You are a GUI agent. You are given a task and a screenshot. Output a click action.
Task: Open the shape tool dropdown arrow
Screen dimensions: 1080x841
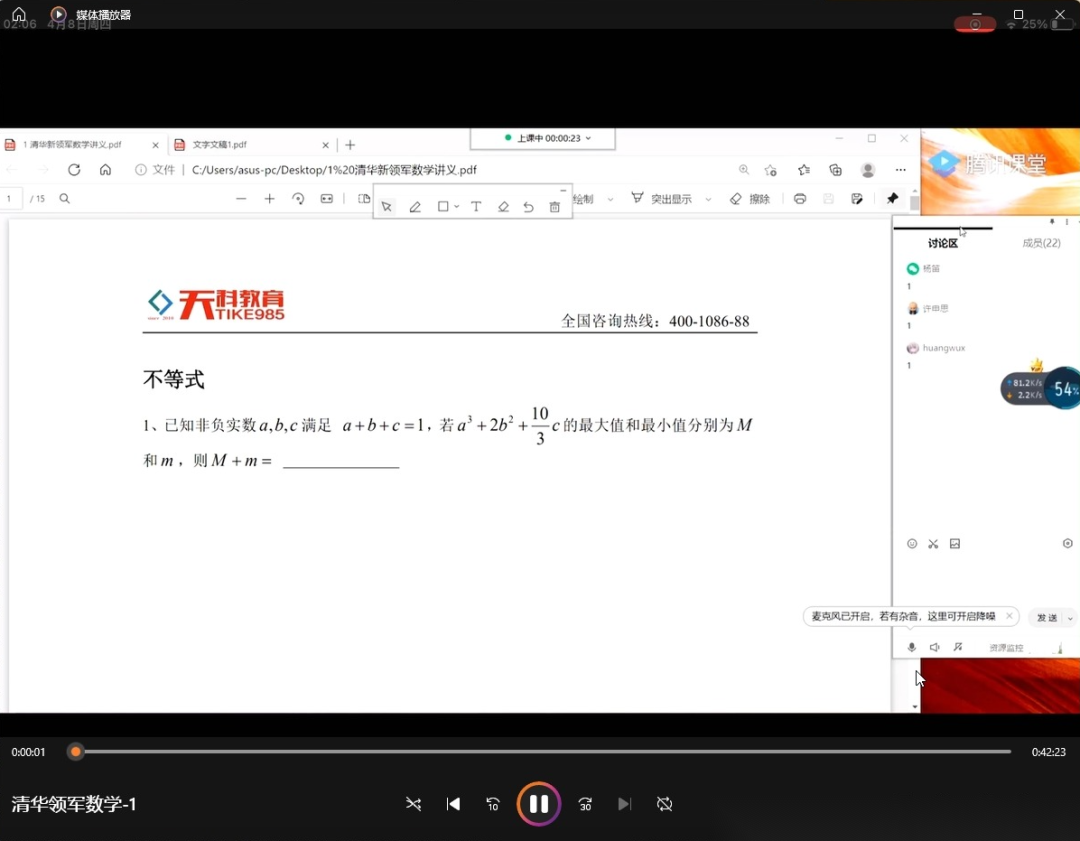tap(457, 207)
